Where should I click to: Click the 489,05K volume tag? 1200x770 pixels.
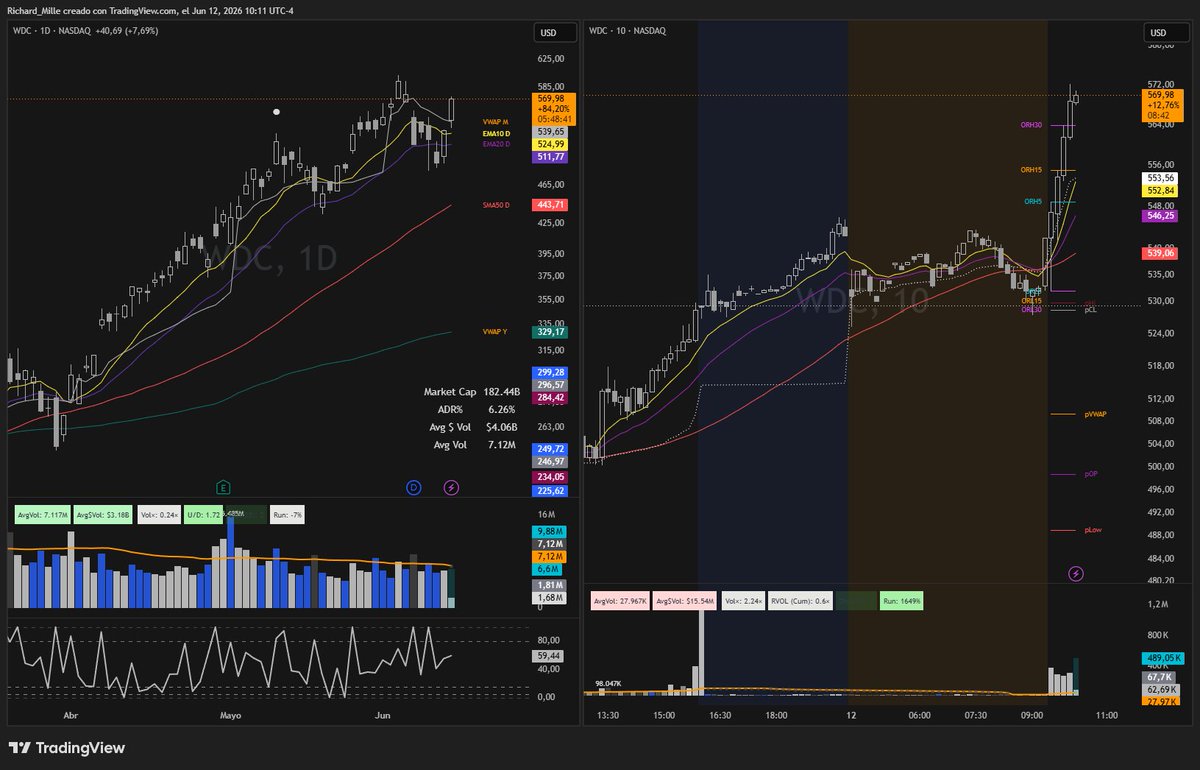1165,659
